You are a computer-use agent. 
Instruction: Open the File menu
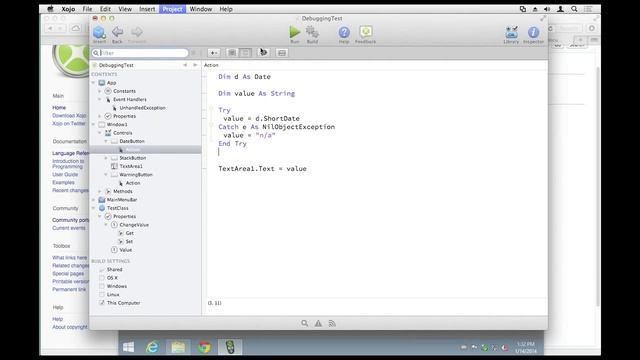coord(87,9)
